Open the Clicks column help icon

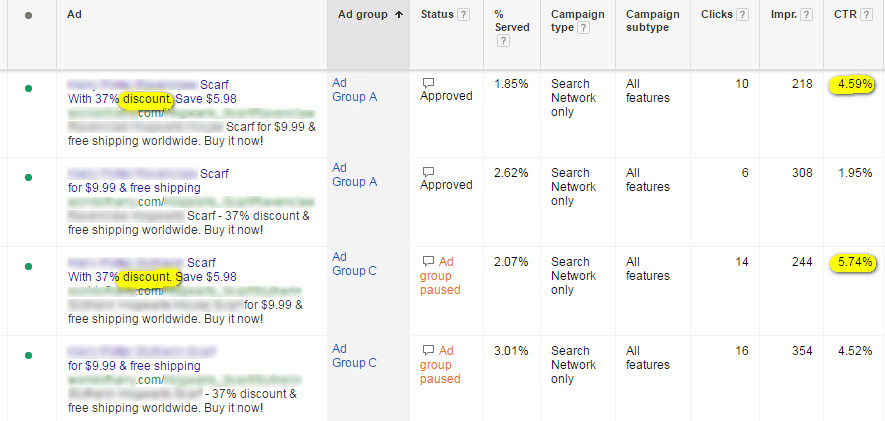click(x=743, y=15)
